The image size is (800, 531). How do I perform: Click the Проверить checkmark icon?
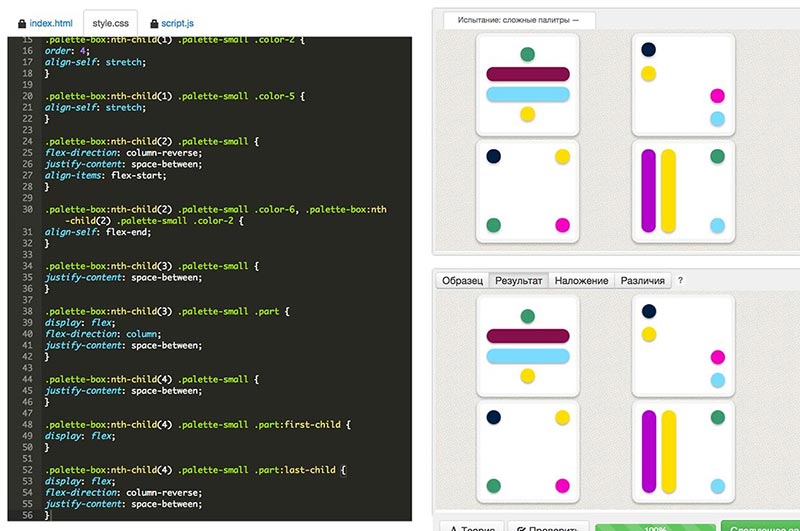point(520,526)
